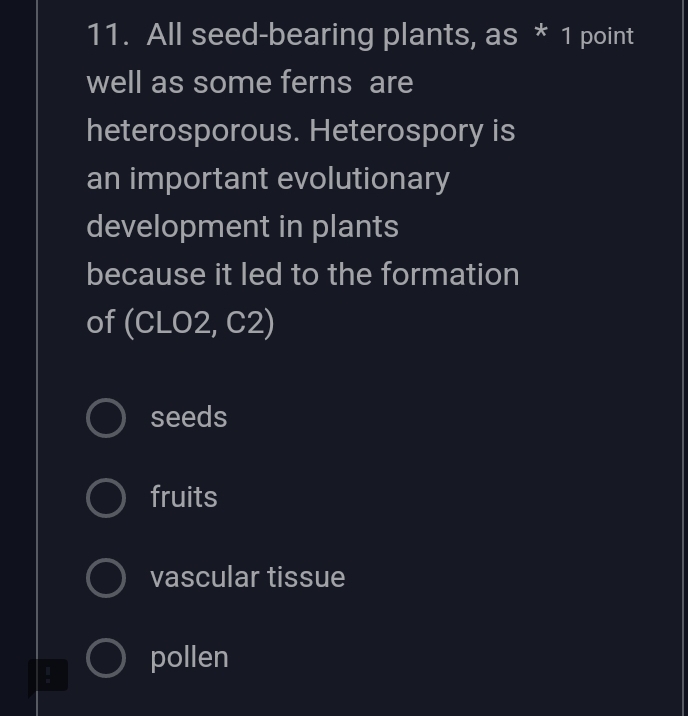The image size is (688, 716).
Task: Choose the "fruits" radio button
Action: [106, 498]
